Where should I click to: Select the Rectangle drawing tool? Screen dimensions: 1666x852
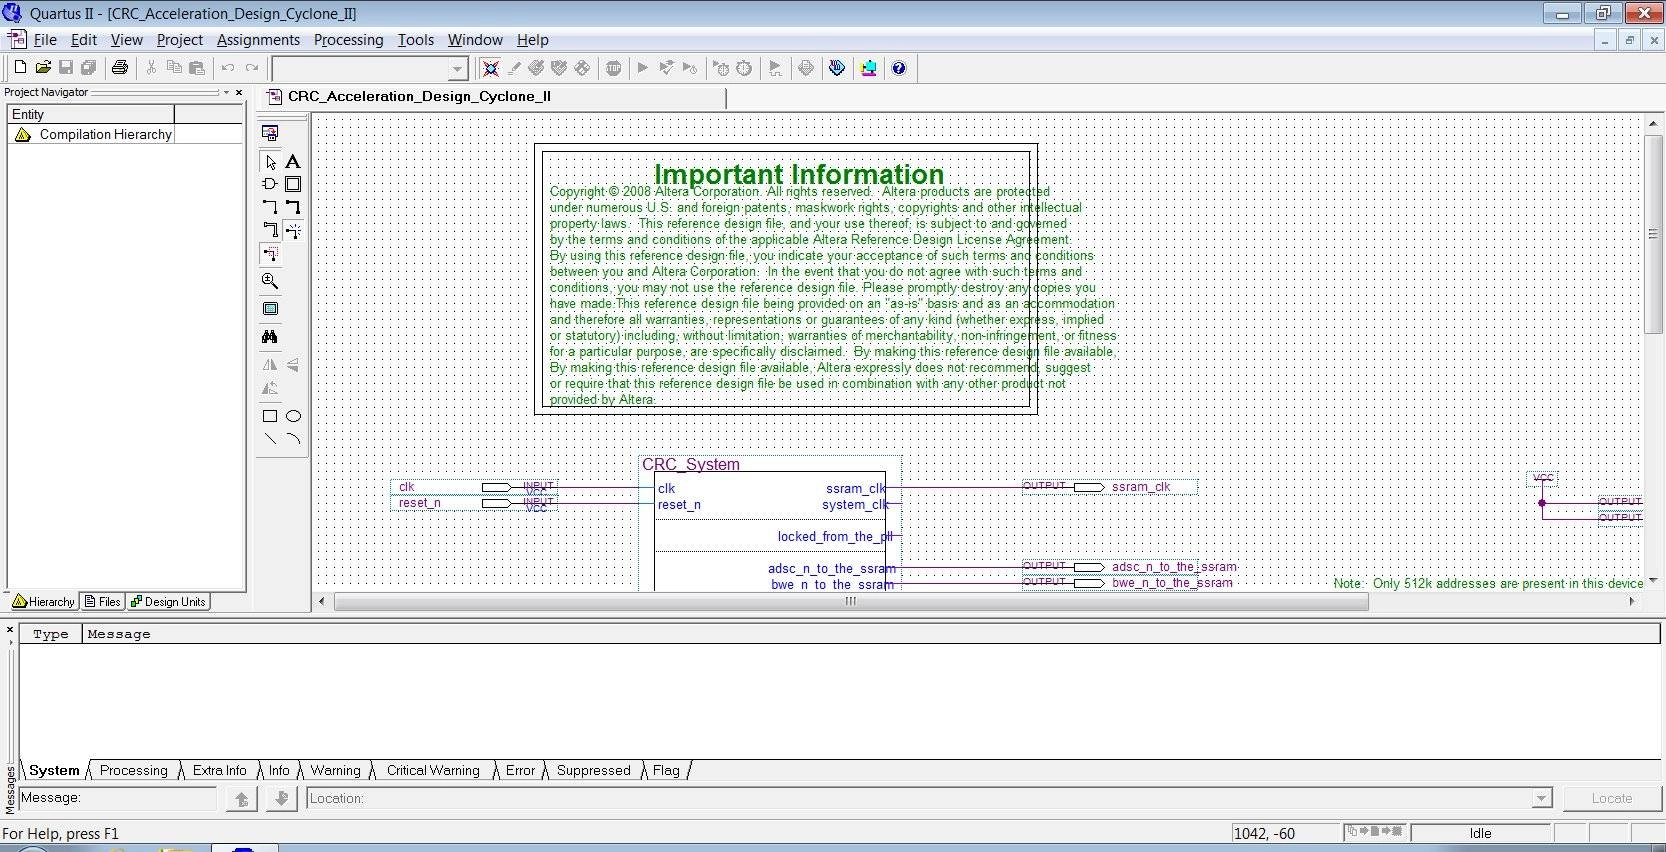270,416
